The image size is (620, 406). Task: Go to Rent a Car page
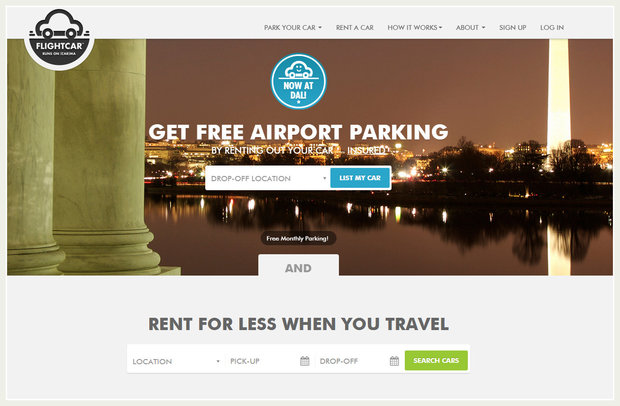tap(355, 28)
